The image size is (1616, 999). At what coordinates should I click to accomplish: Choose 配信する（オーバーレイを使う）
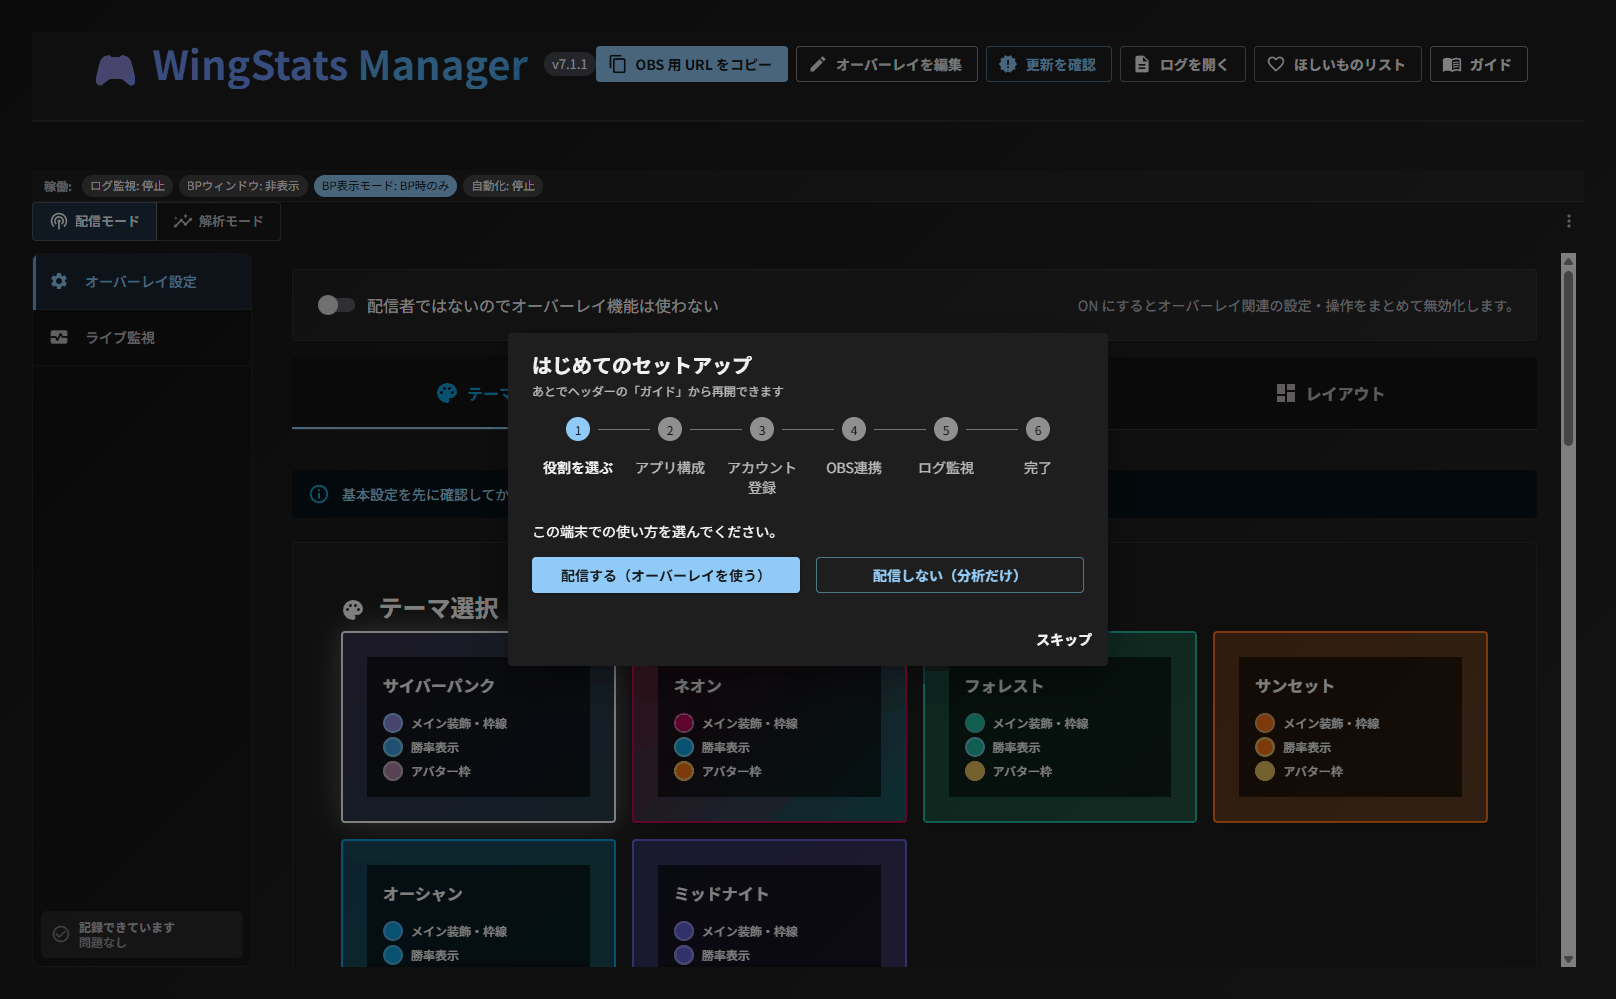point(666,575)
